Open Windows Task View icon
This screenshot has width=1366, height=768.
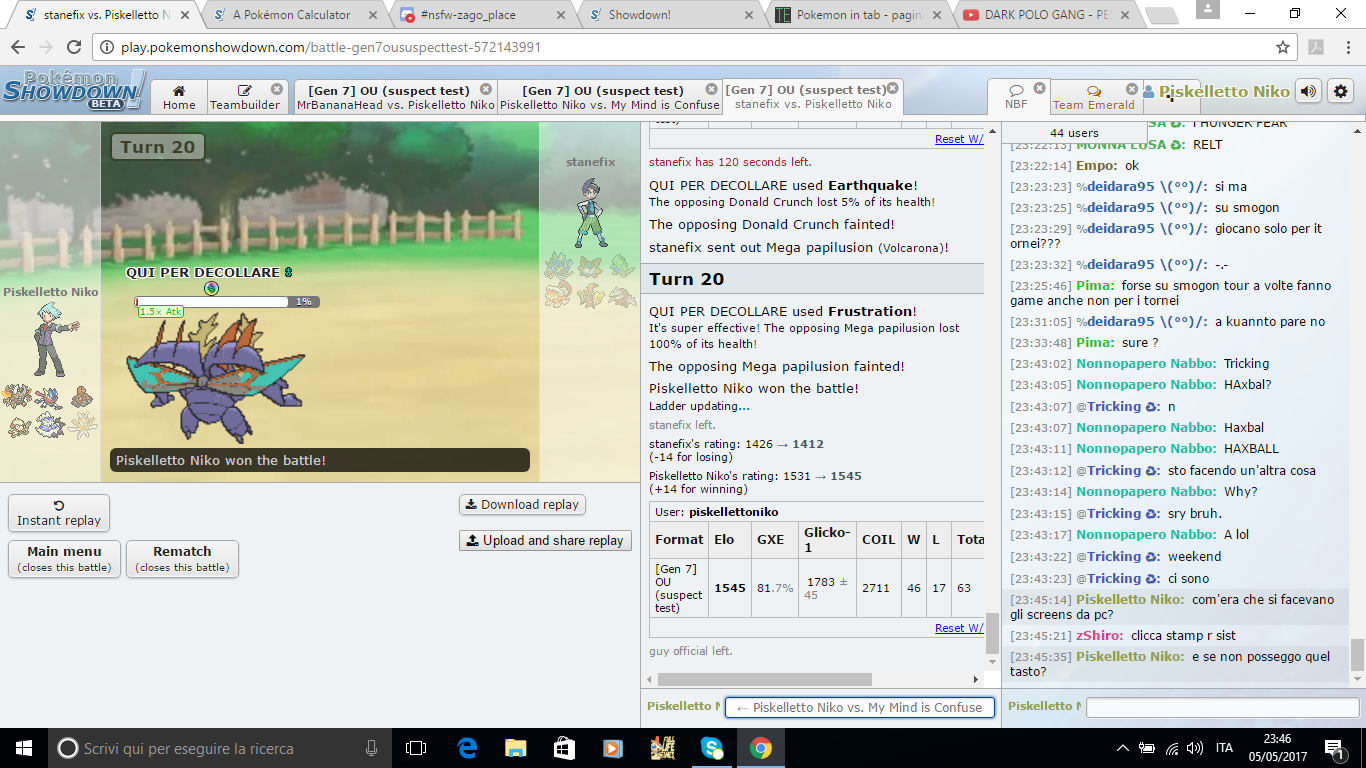pos(416,747)
